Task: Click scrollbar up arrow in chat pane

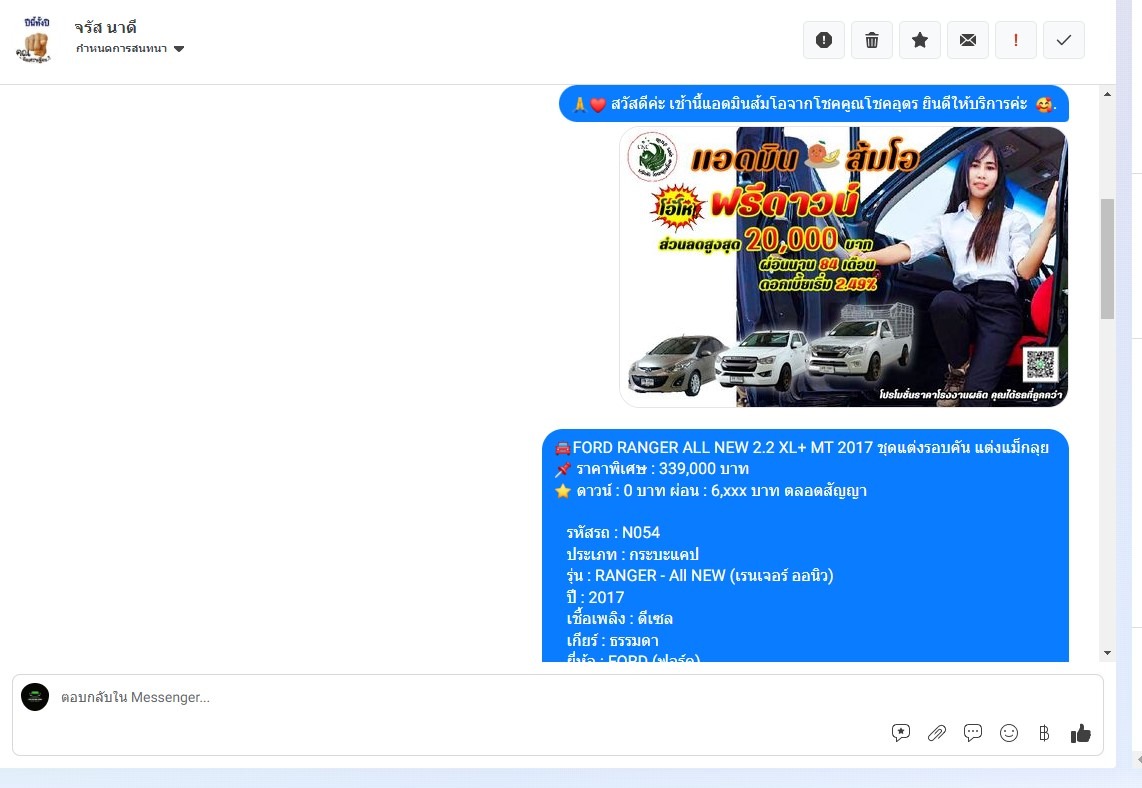Action: [x=1107, y=95]
